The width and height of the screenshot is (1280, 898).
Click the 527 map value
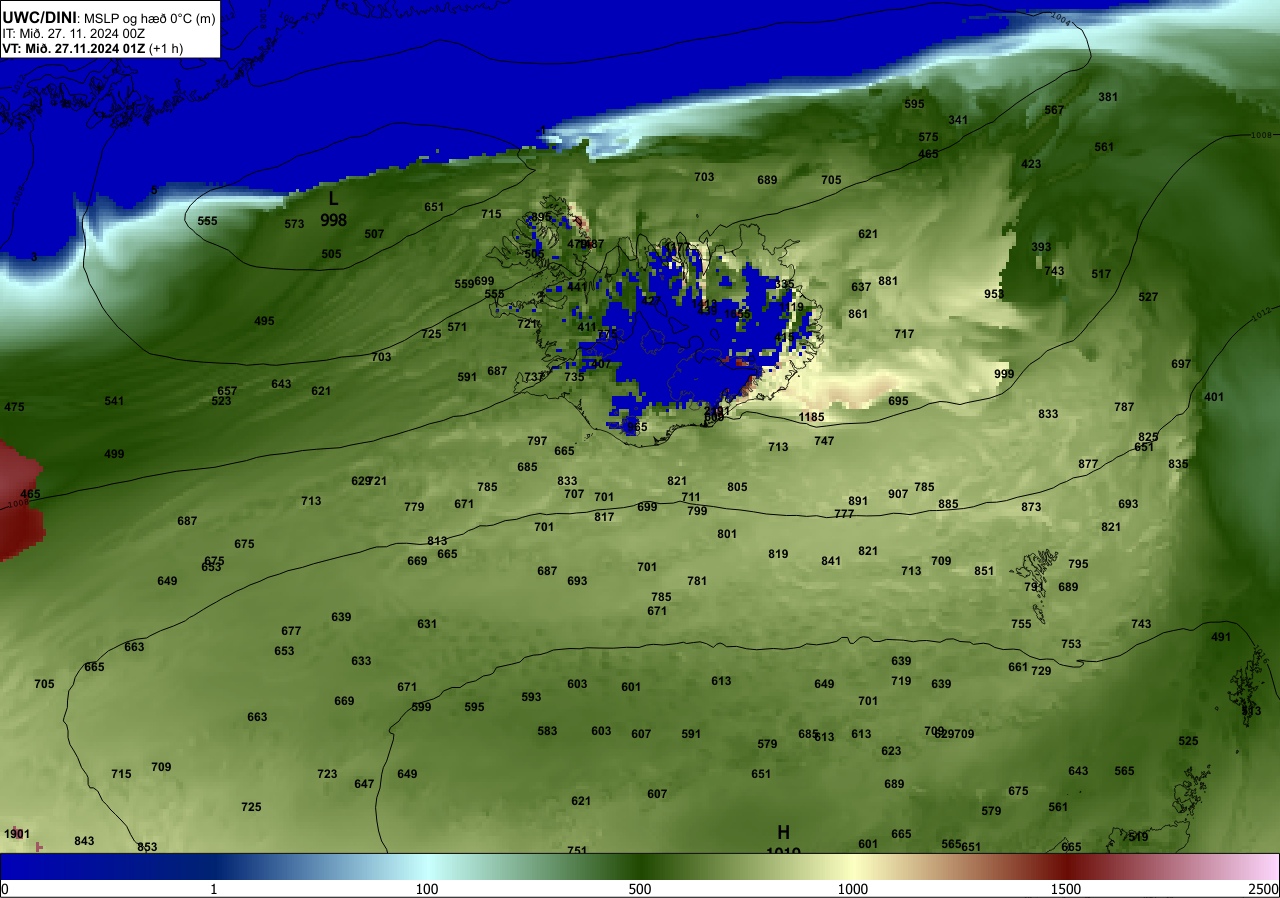tap(1148, 297)
